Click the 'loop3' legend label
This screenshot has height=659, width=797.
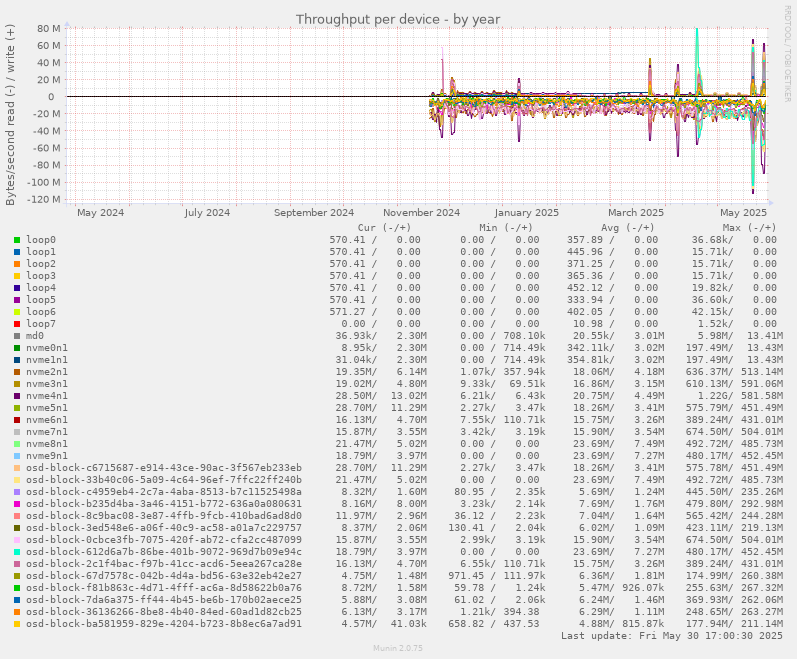(41, 276)
